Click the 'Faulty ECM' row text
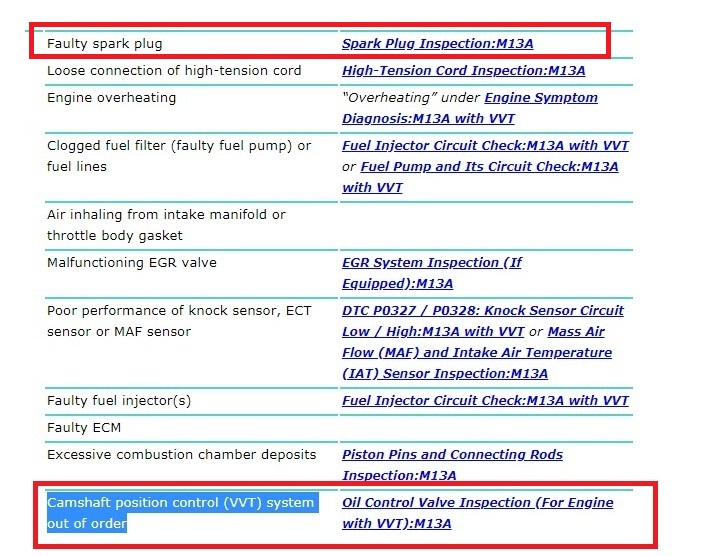Viewport: 727px width, 556px height. click(83, 428)
